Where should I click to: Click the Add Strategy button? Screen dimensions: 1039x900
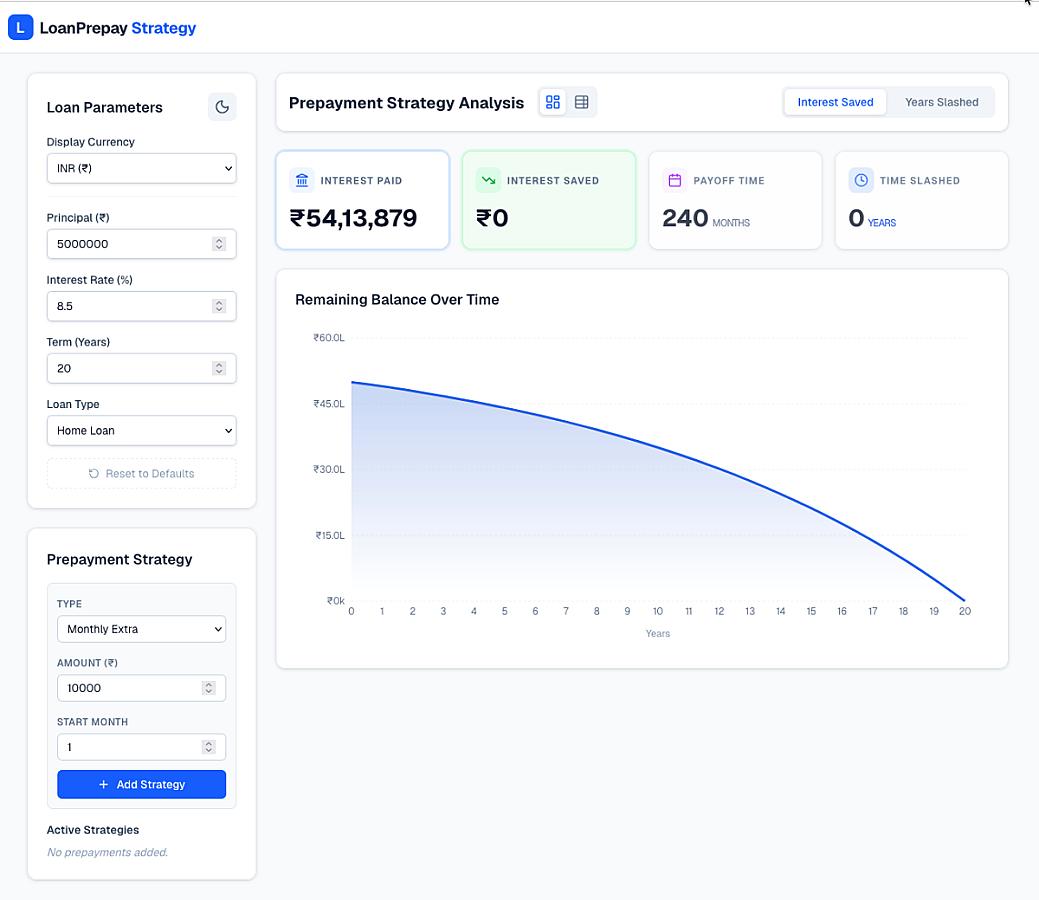(x=142, y=784)
